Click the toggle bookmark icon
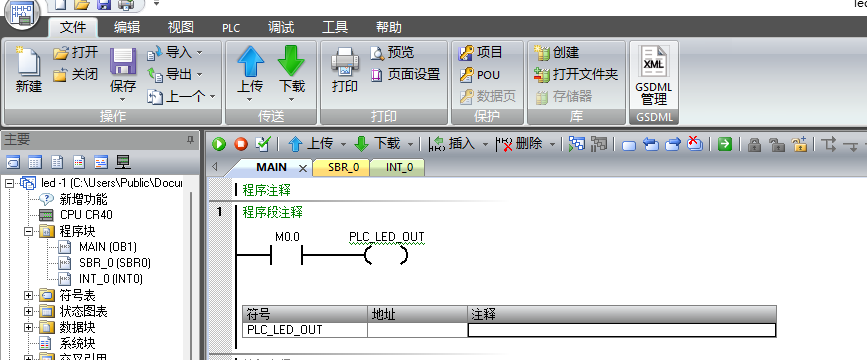This screenshot has height=360, width=867. coord(629,145)
